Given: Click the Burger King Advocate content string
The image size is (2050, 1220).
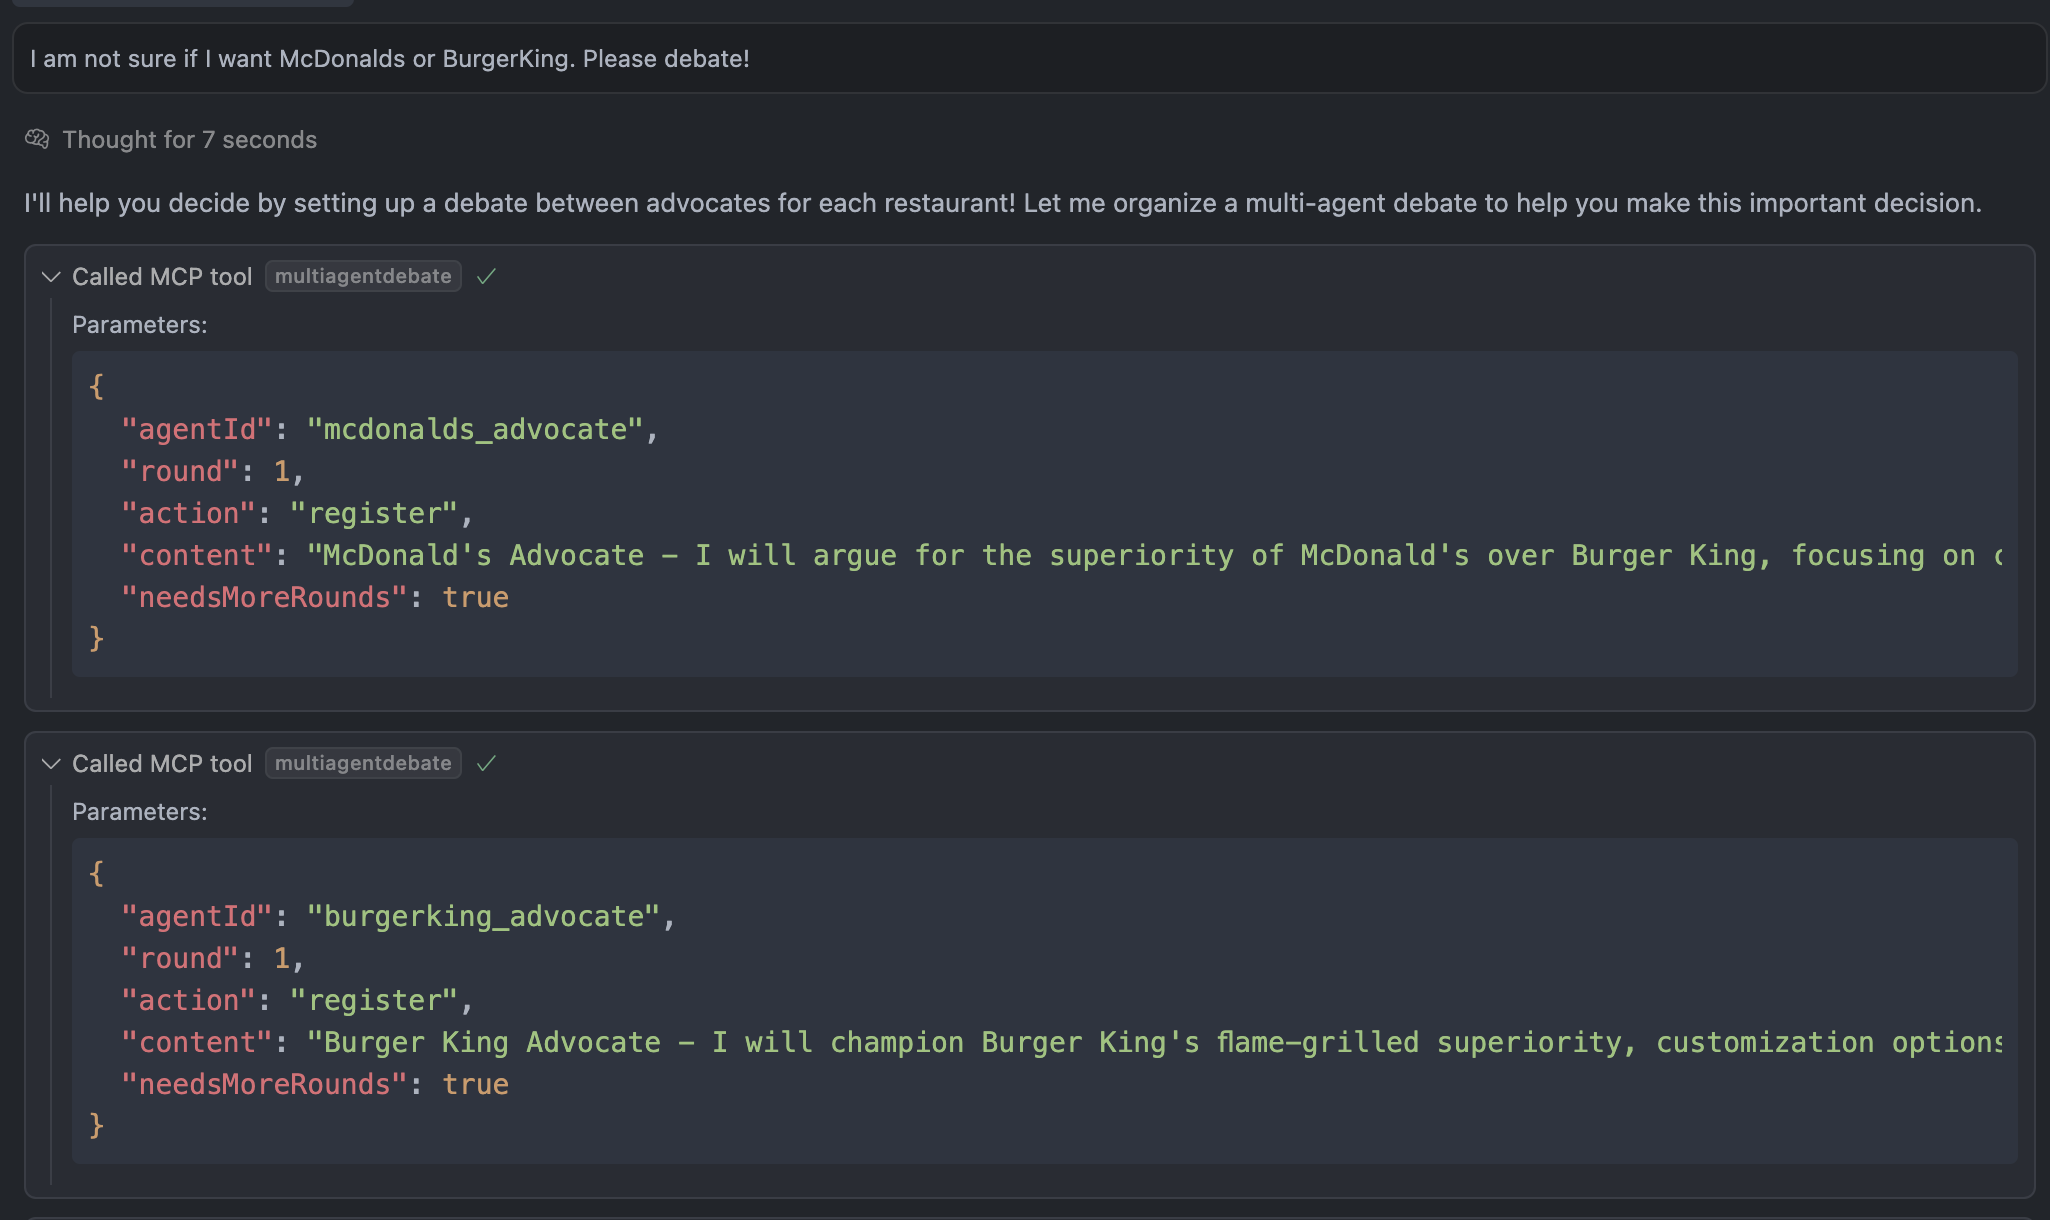Looking at the screenshot, I should coord(1155,1043).
